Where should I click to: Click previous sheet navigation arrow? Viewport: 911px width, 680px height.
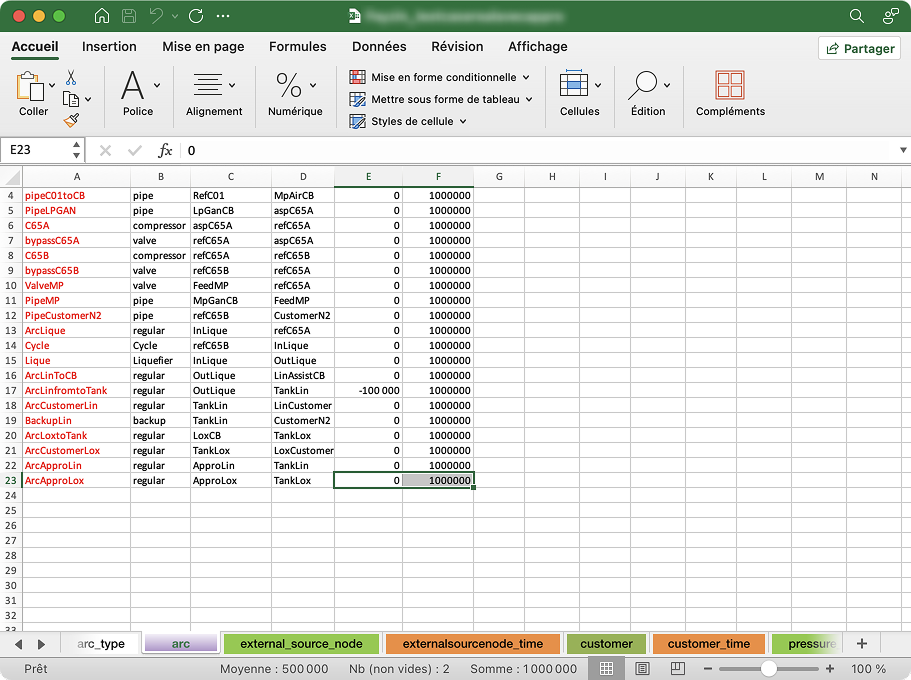pos(19,644)
